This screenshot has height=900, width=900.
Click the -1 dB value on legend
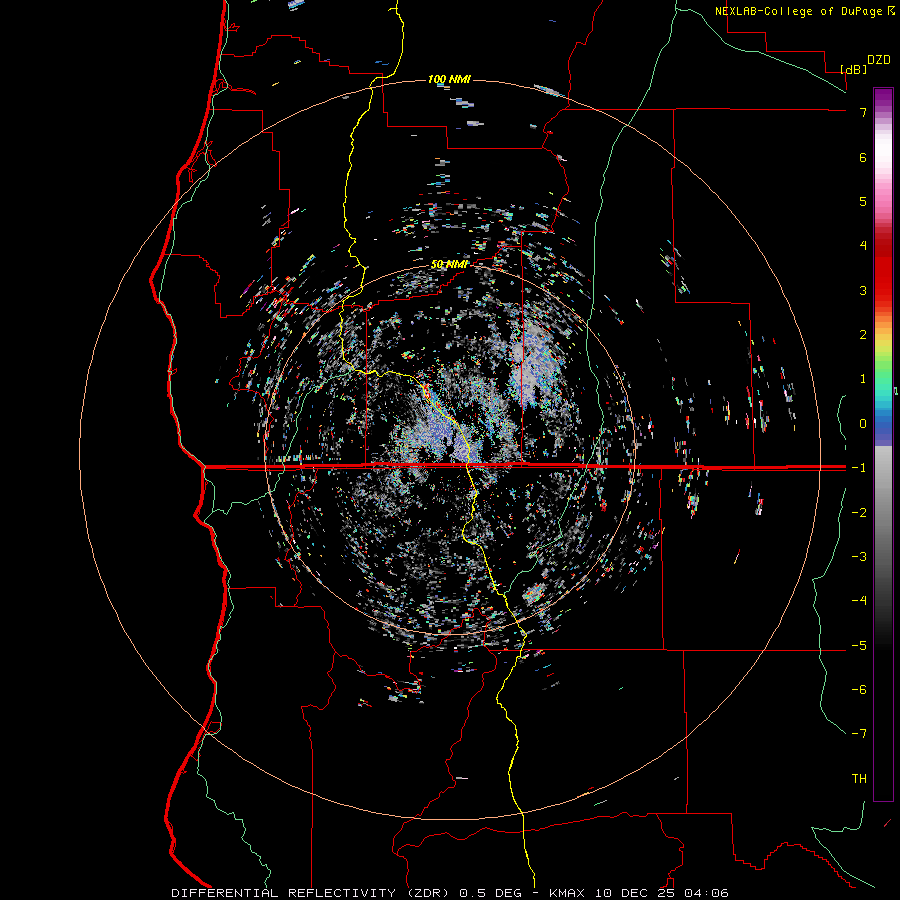[x=859, y=468]
